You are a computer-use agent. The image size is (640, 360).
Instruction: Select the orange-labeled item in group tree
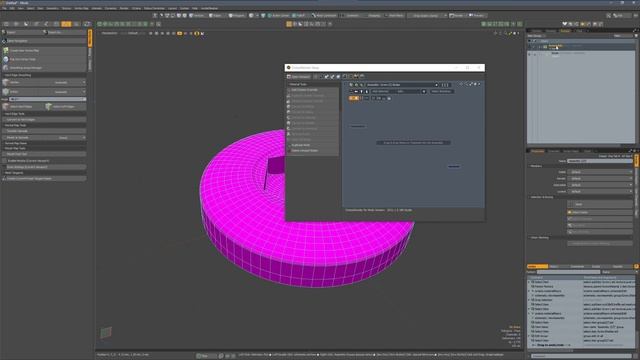(x=556, y=46)
